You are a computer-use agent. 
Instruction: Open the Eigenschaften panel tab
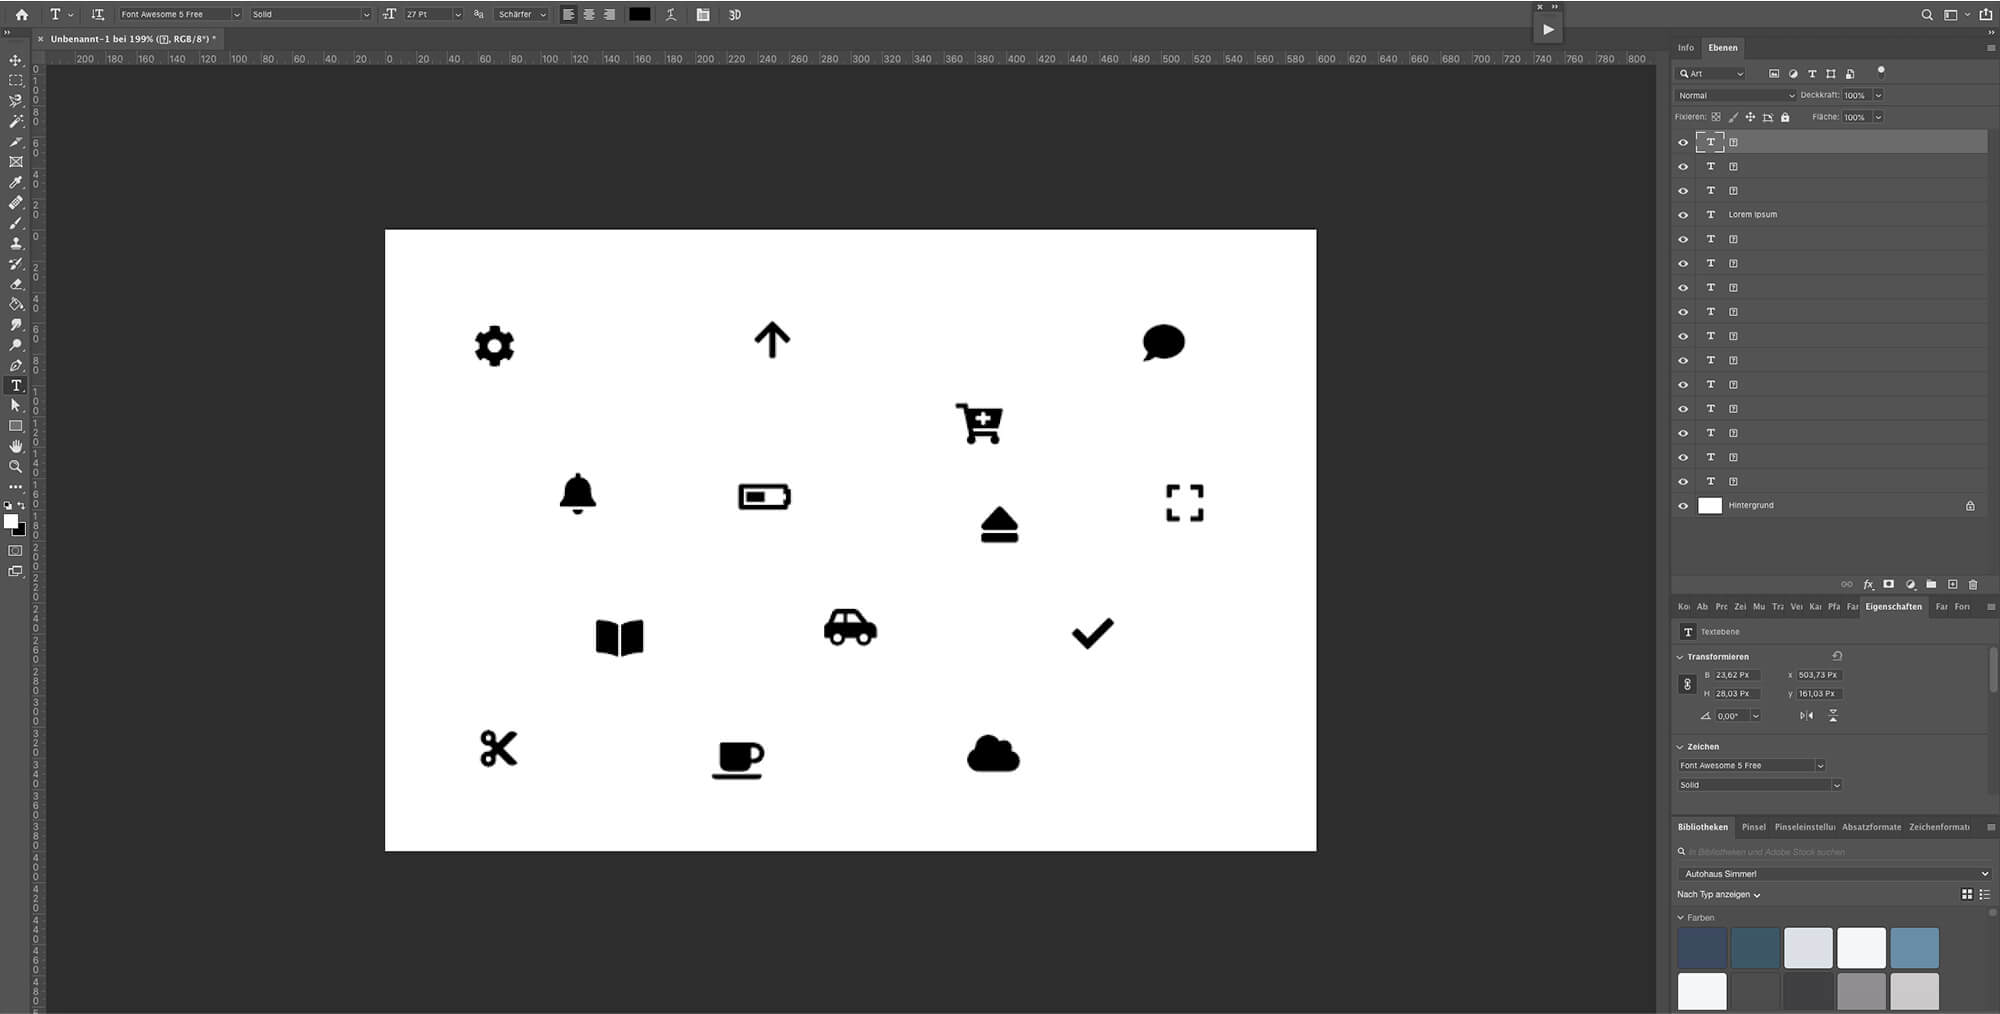[x=1894, y=607]
